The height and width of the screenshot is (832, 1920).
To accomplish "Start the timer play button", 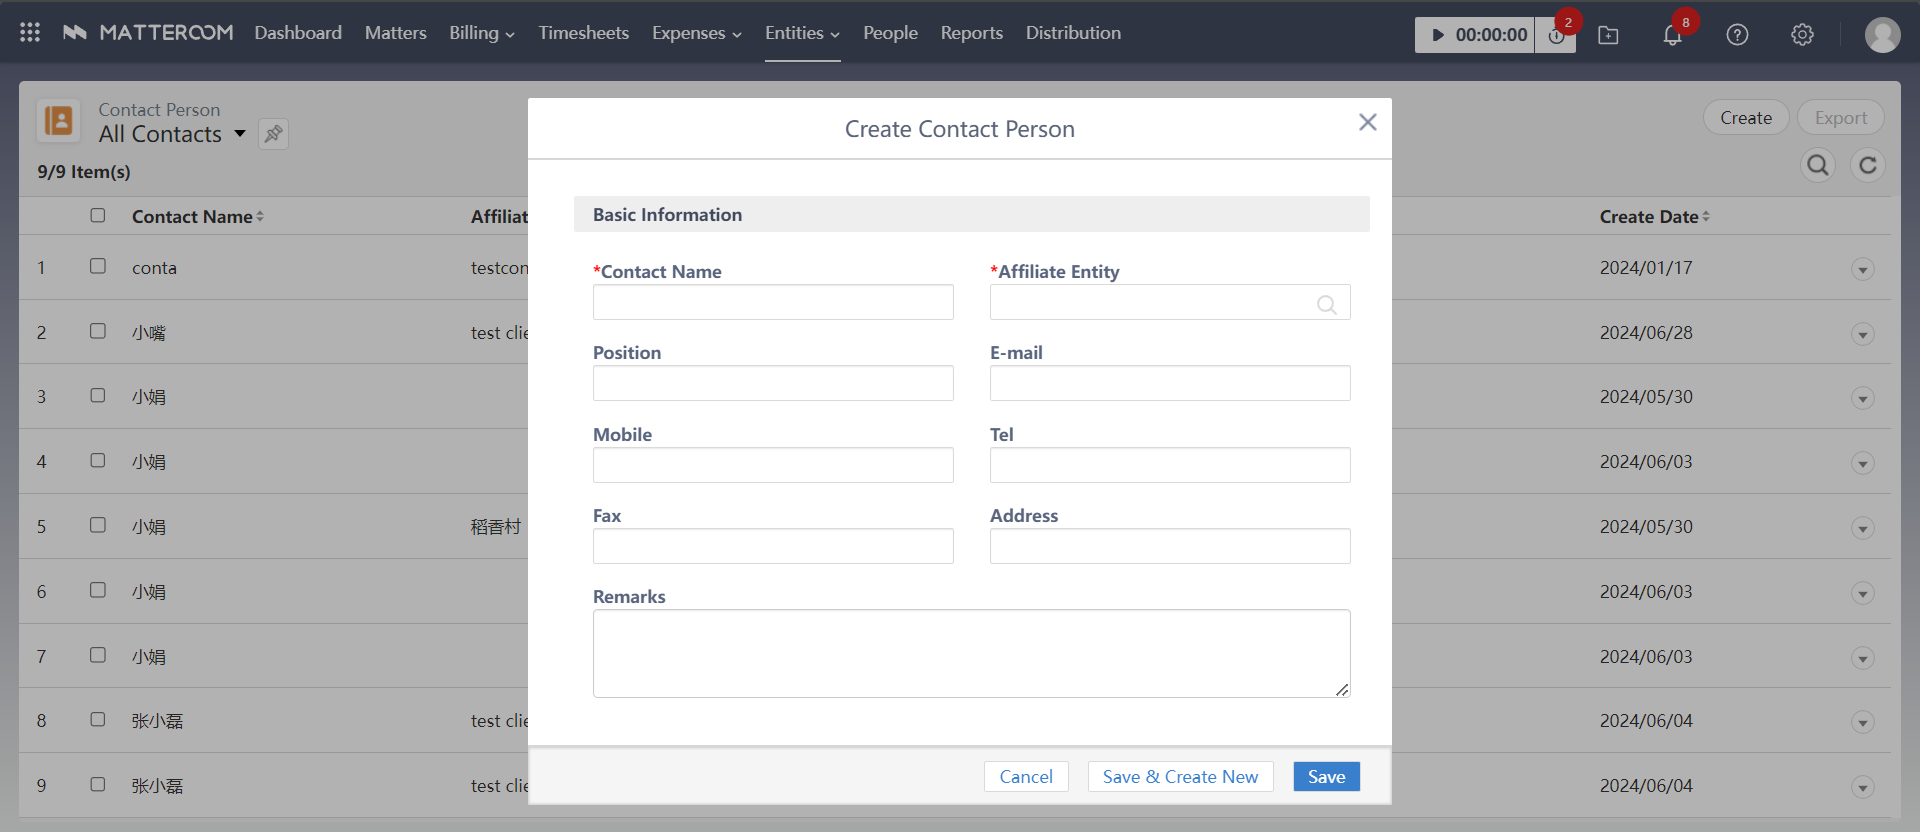I will point(1438,35).
